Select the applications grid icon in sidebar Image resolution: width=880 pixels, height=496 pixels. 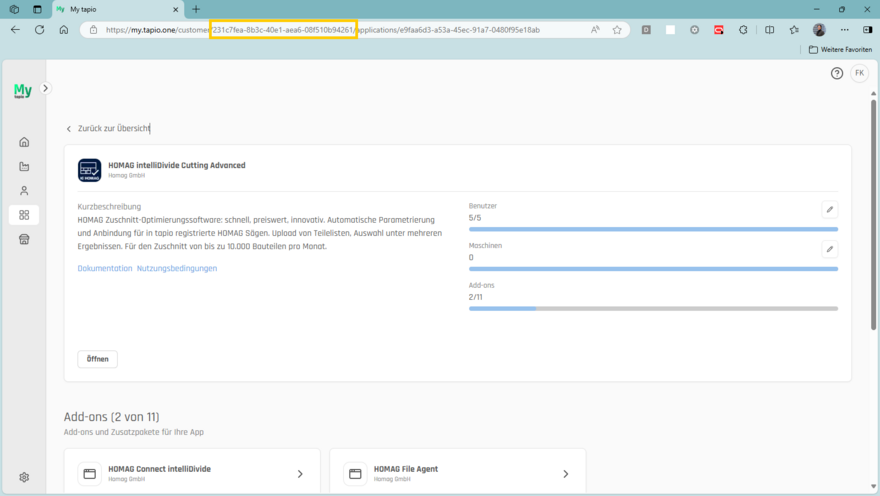coord(24,215)
